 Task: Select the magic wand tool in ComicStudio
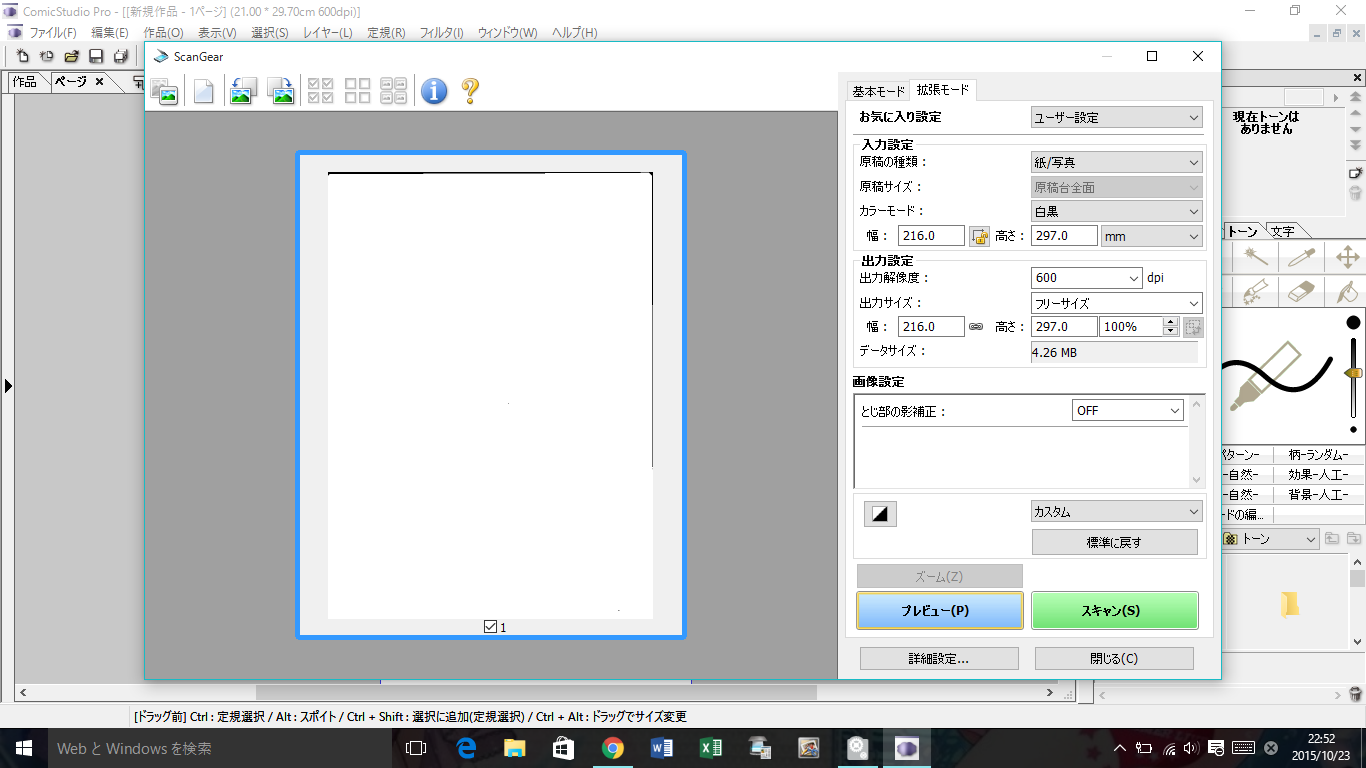pyautogui.click(x=1255, y=258)
